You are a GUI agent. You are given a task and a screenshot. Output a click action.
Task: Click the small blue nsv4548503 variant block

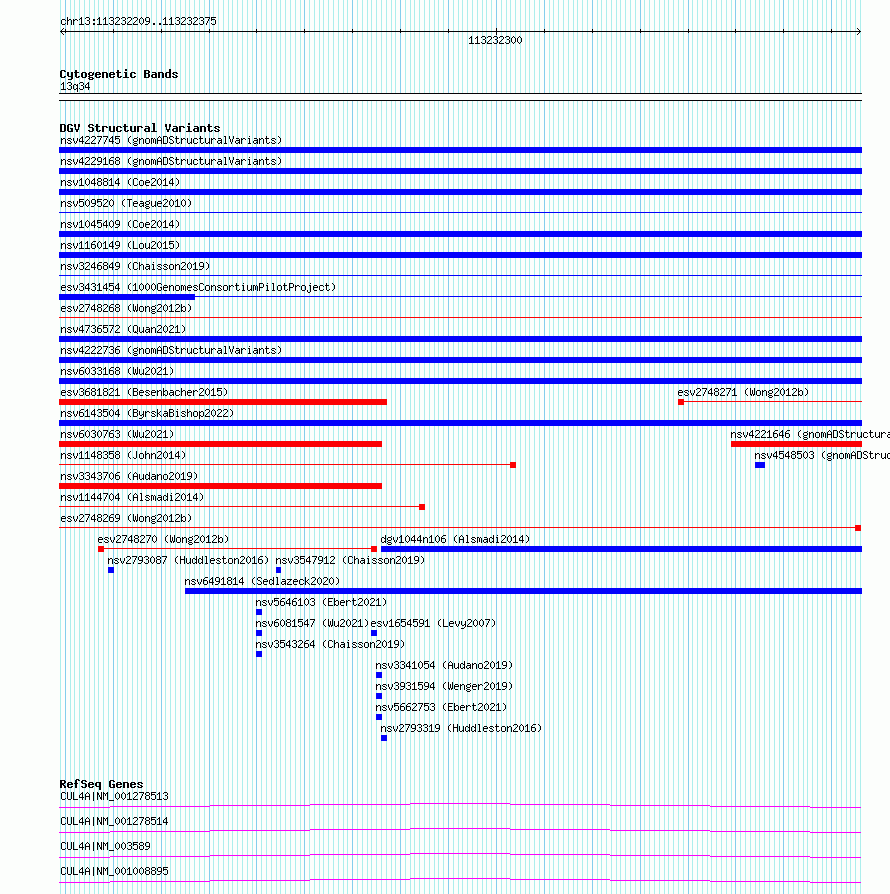click(760, 465)
